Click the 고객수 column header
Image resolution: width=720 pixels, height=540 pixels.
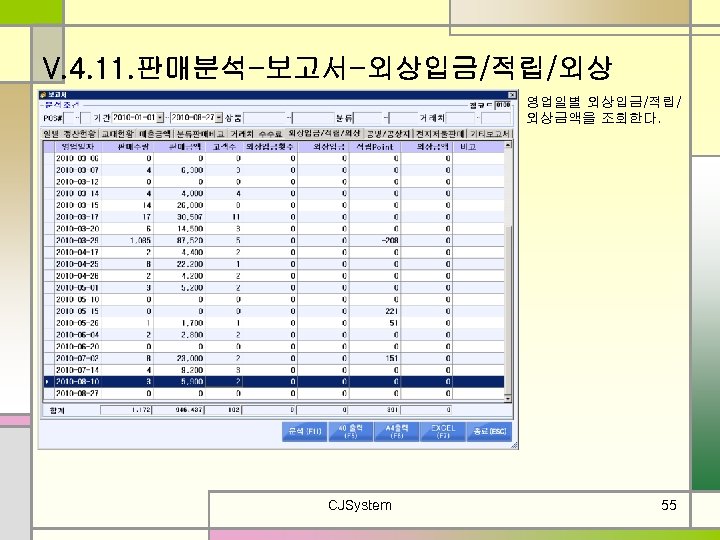pyautogui.click(x=224, y=147)
